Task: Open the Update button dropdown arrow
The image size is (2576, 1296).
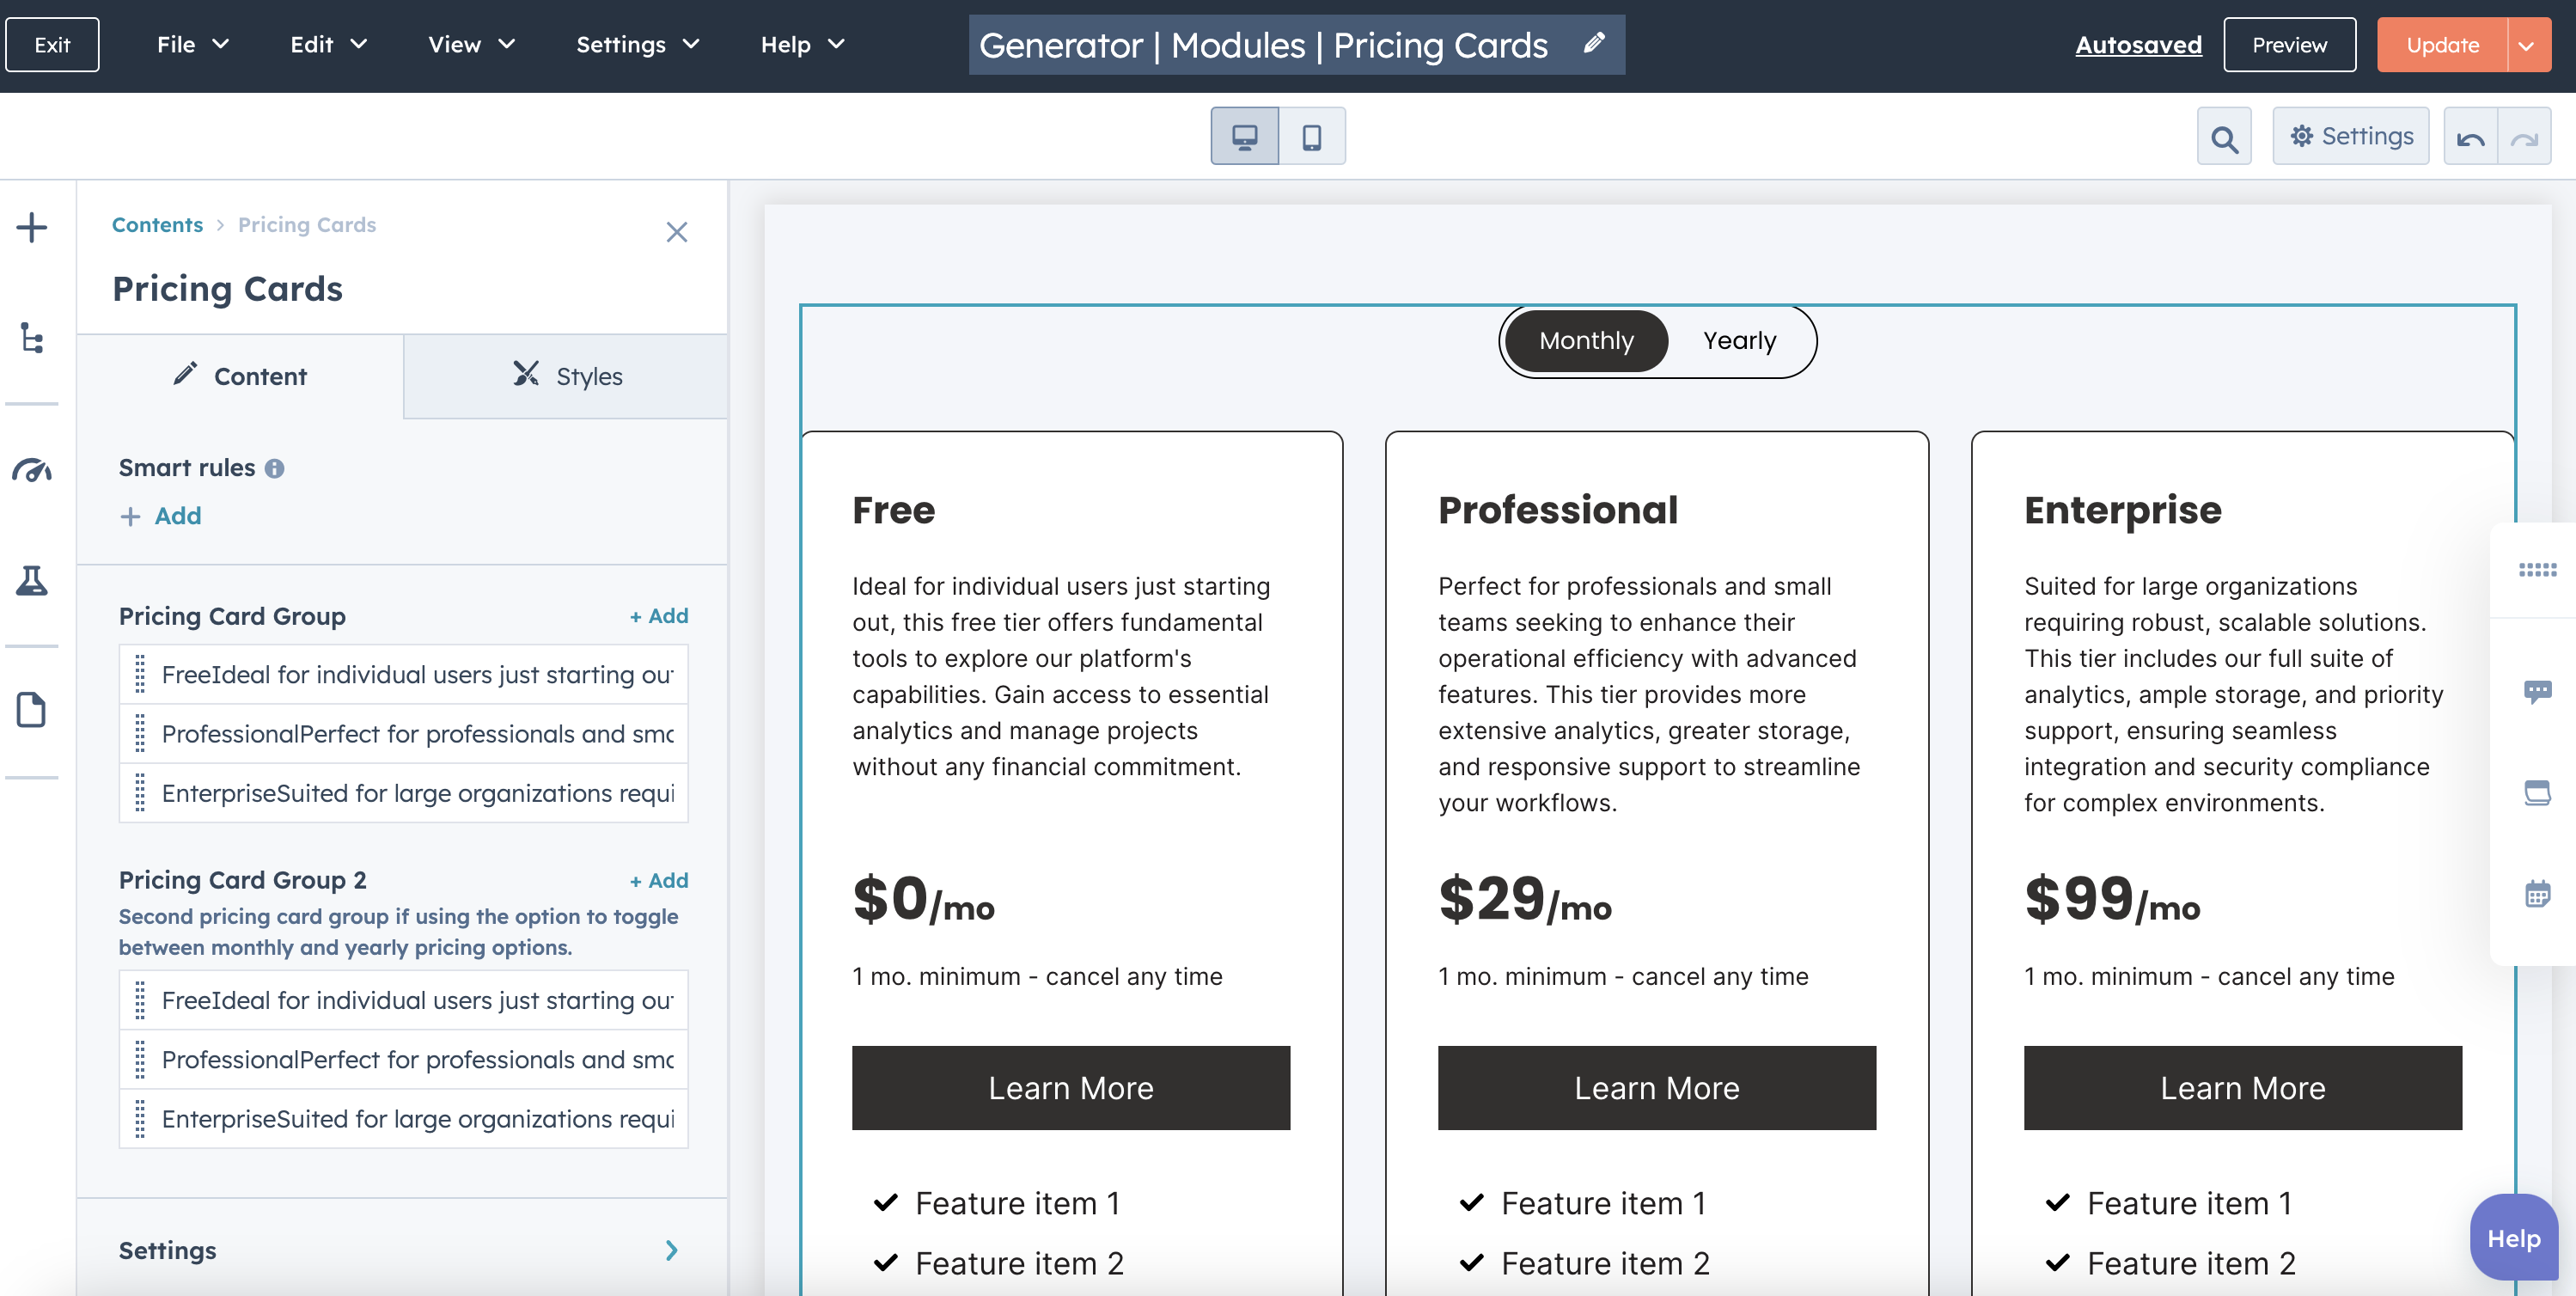Action: pyautogui.click(x=2528, y=45)
